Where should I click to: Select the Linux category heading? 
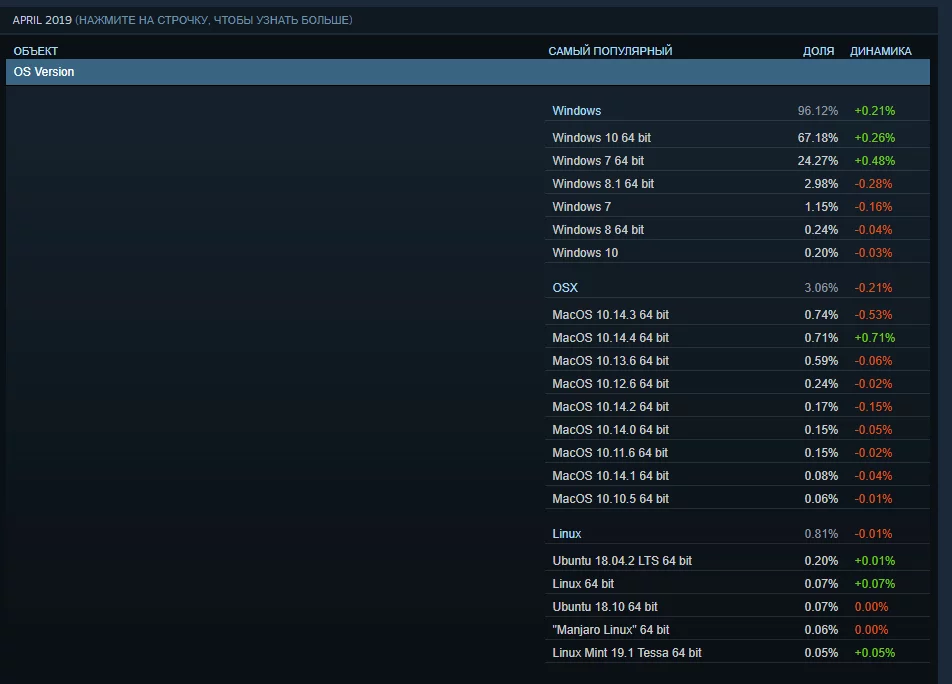tap(566, 534)
